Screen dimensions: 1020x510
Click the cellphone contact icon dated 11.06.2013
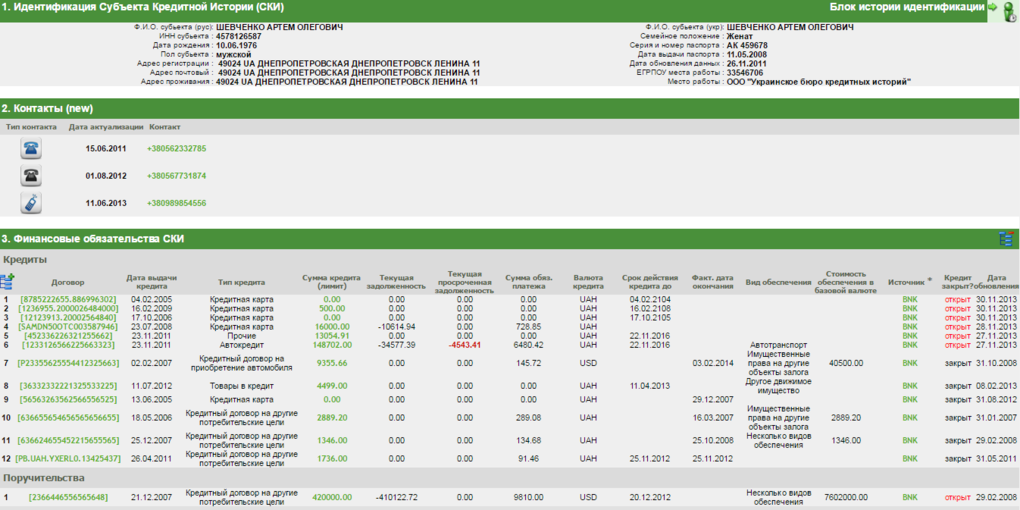[x=32, y=203]
